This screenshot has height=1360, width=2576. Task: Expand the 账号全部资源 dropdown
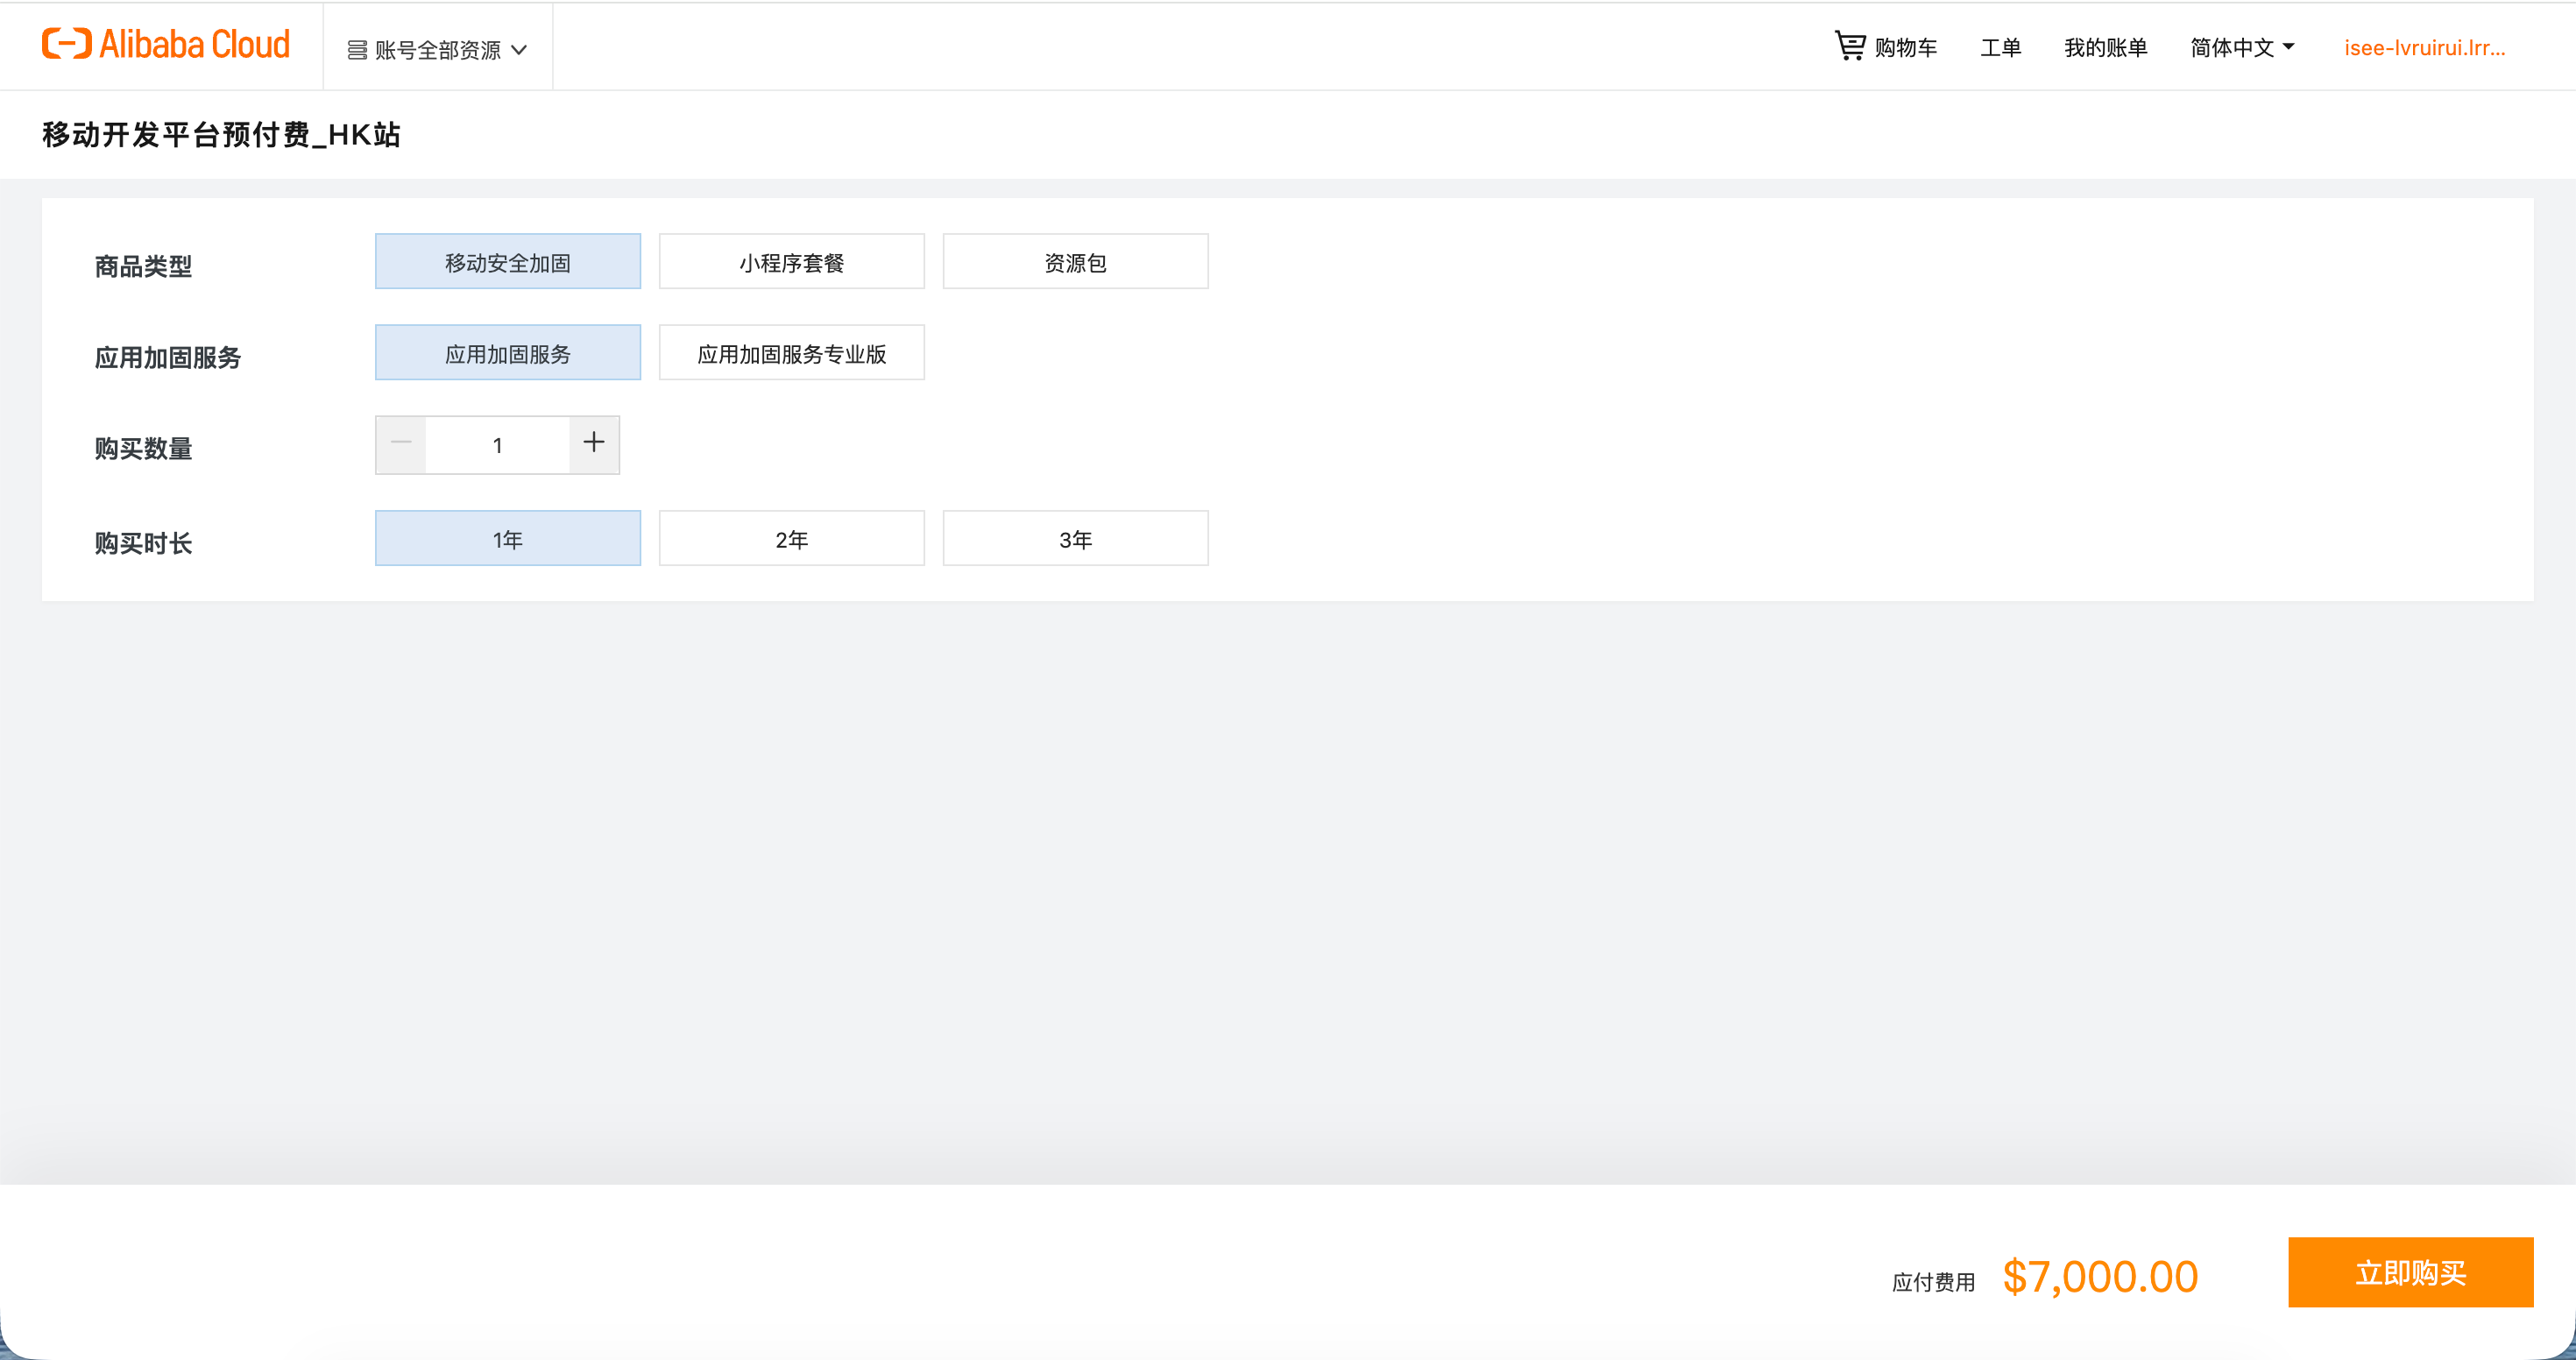click(x=438, y=50)
